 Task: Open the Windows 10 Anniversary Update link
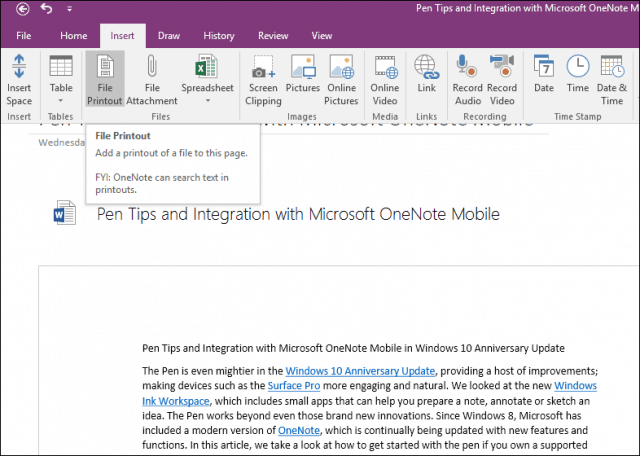point(360,371)
